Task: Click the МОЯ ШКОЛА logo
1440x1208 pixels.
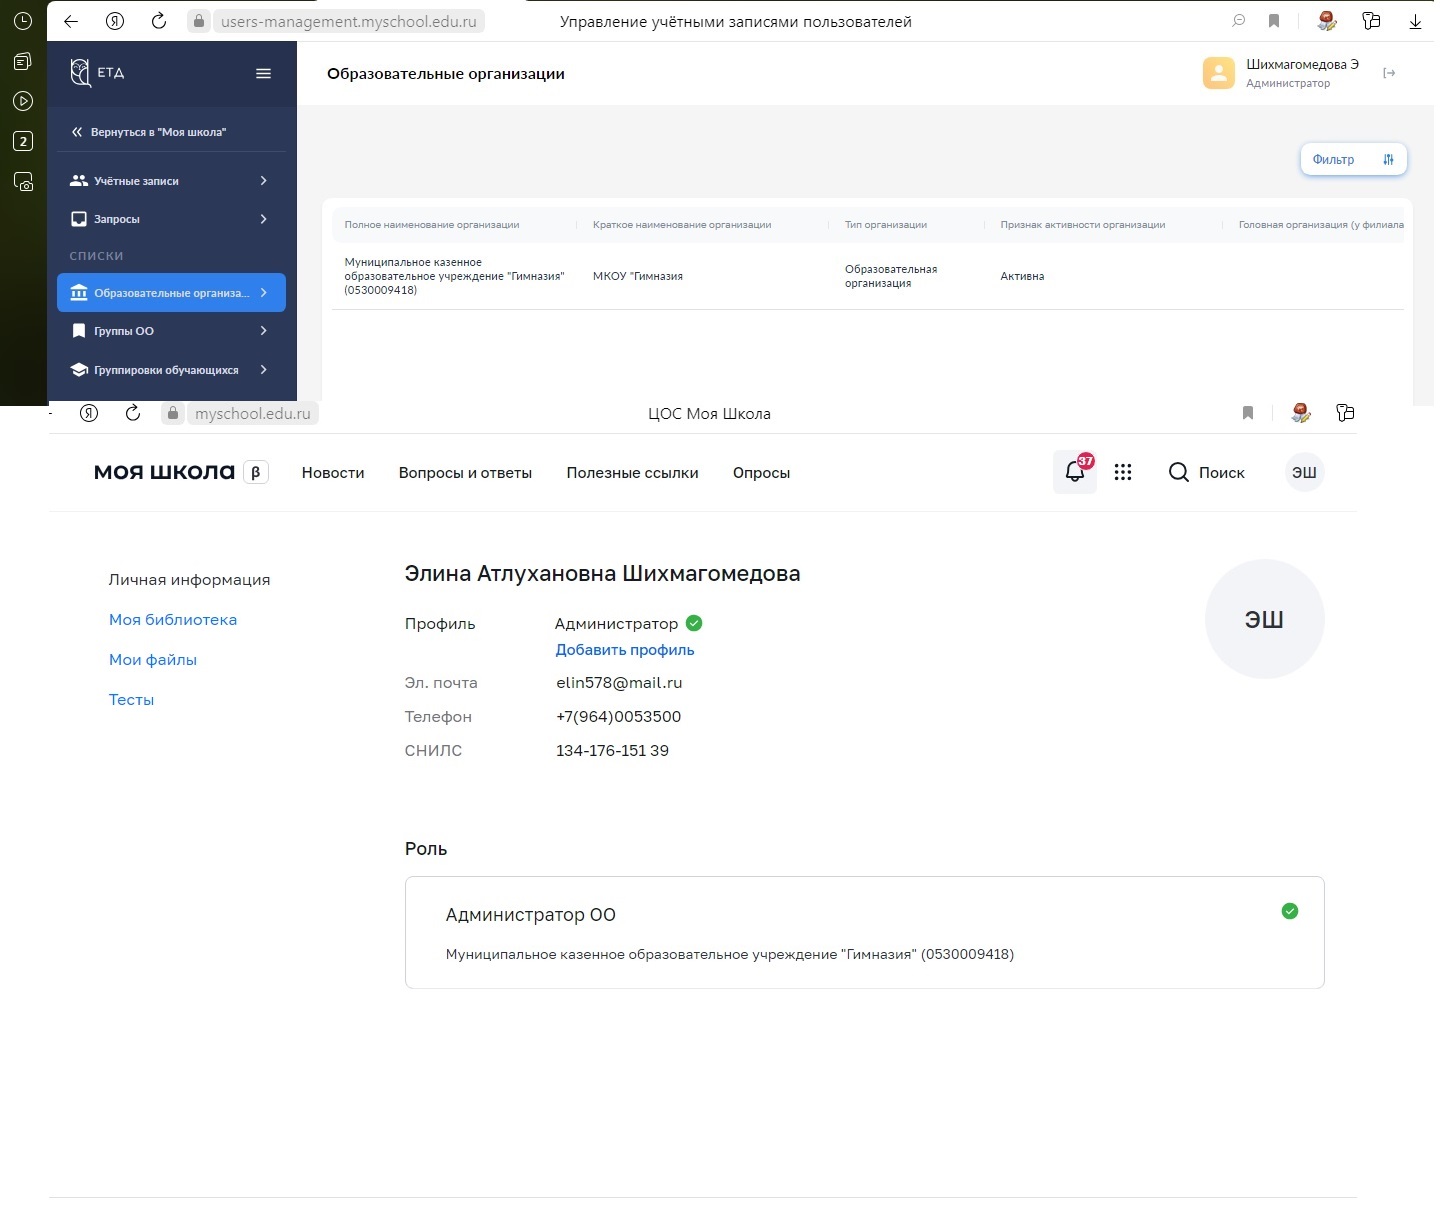Action: click(x=165, y=472)
